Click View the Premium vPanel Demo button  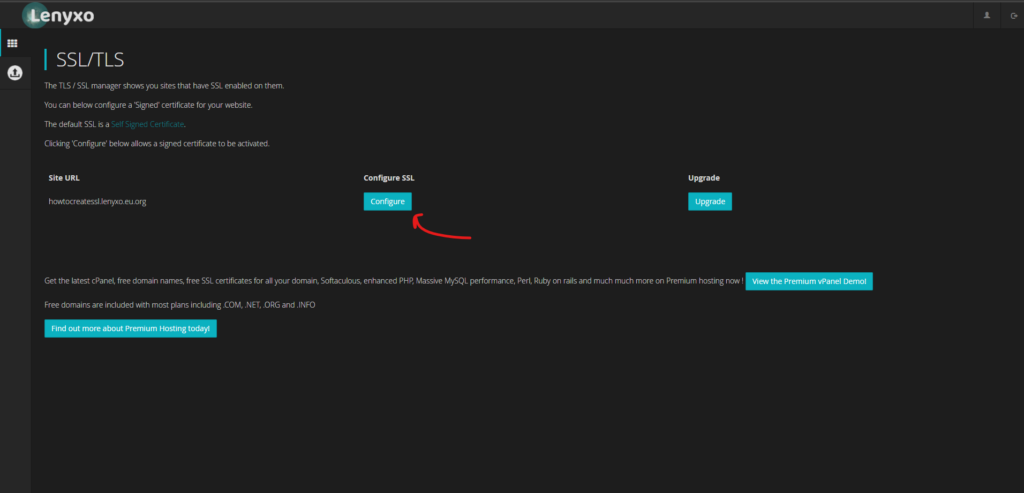(809, 281)
